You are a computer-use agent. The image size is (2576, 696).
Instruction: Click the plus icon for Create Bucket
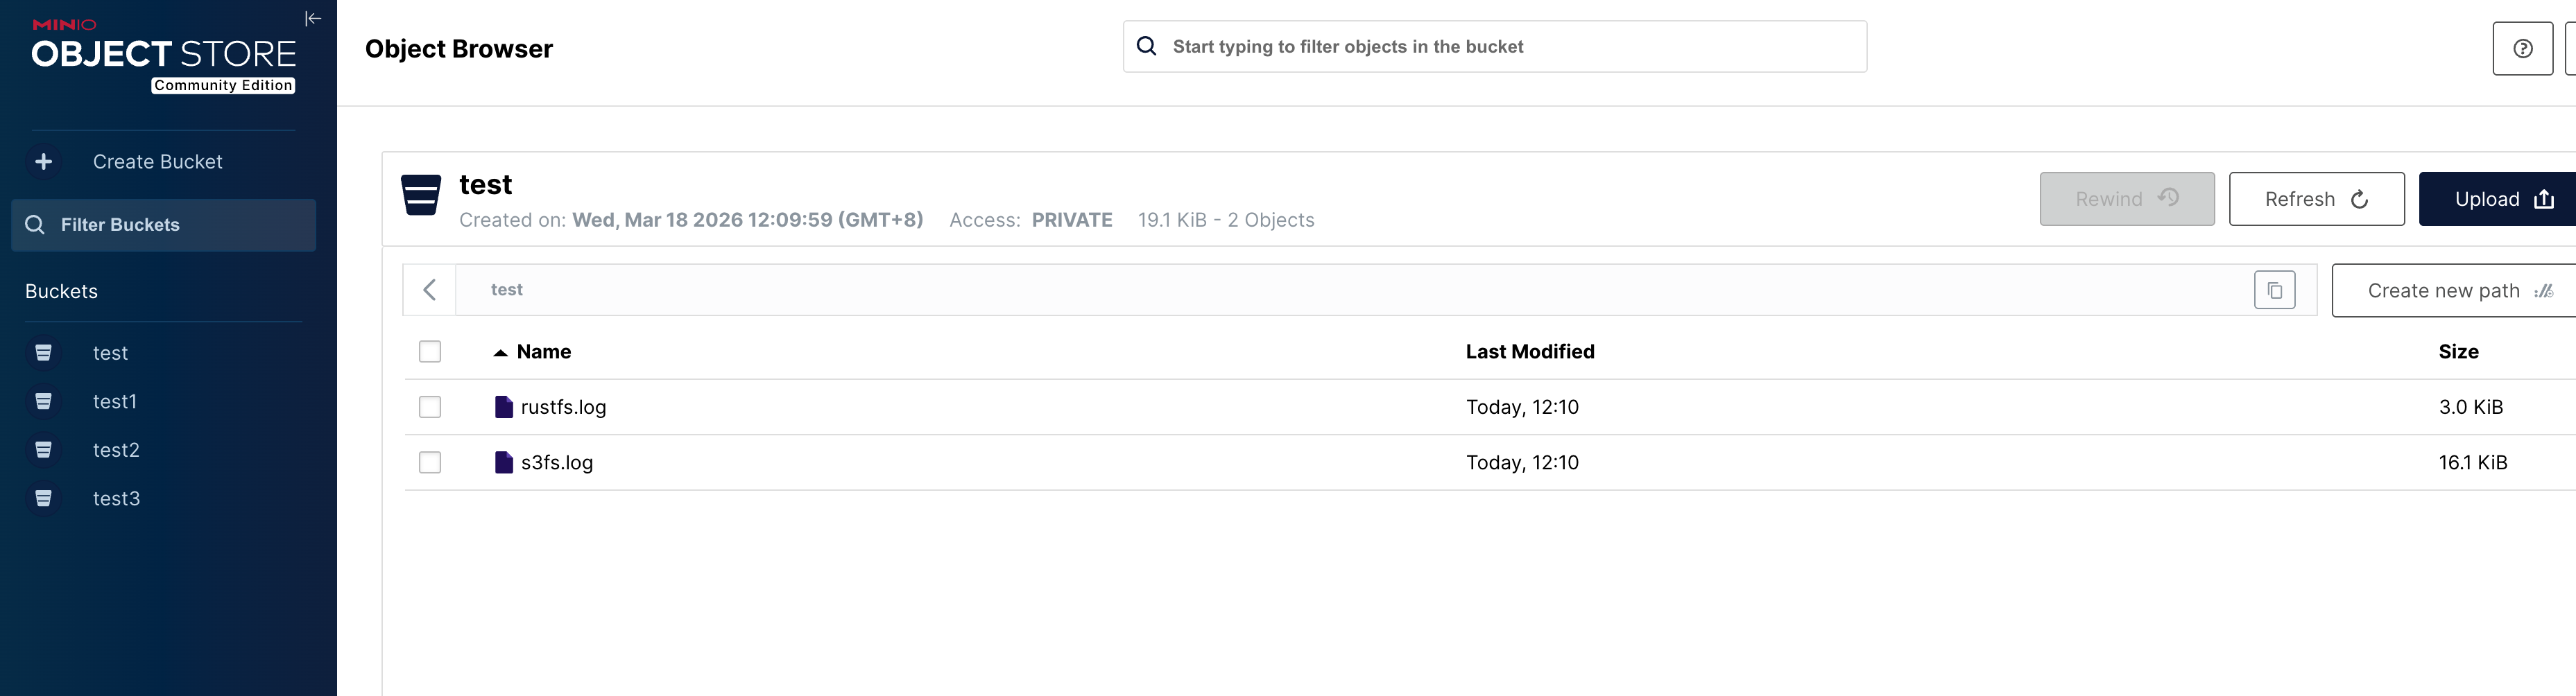coord(44,162)
